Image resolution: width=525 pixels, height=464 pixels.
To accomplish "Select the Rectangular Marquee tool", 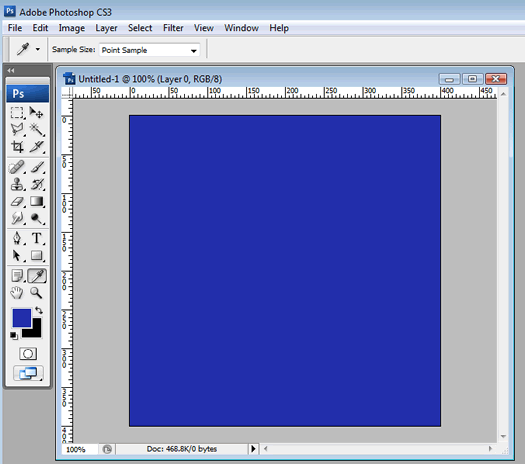I will [17, 112].
